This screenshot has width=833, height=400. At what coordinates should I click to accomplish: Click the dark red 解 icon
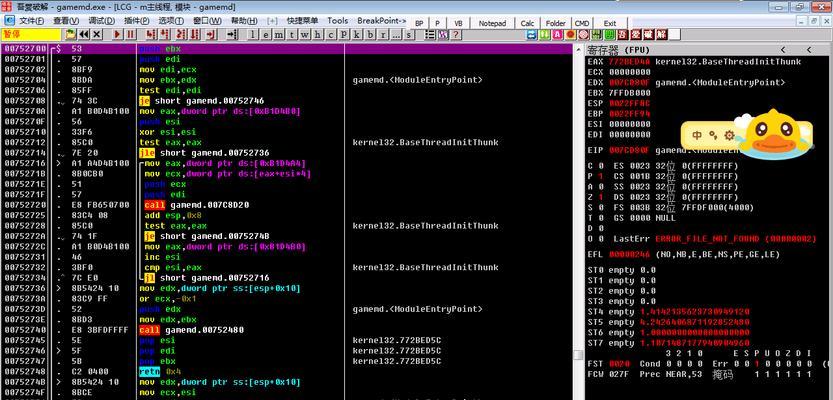tap(661, 35)
